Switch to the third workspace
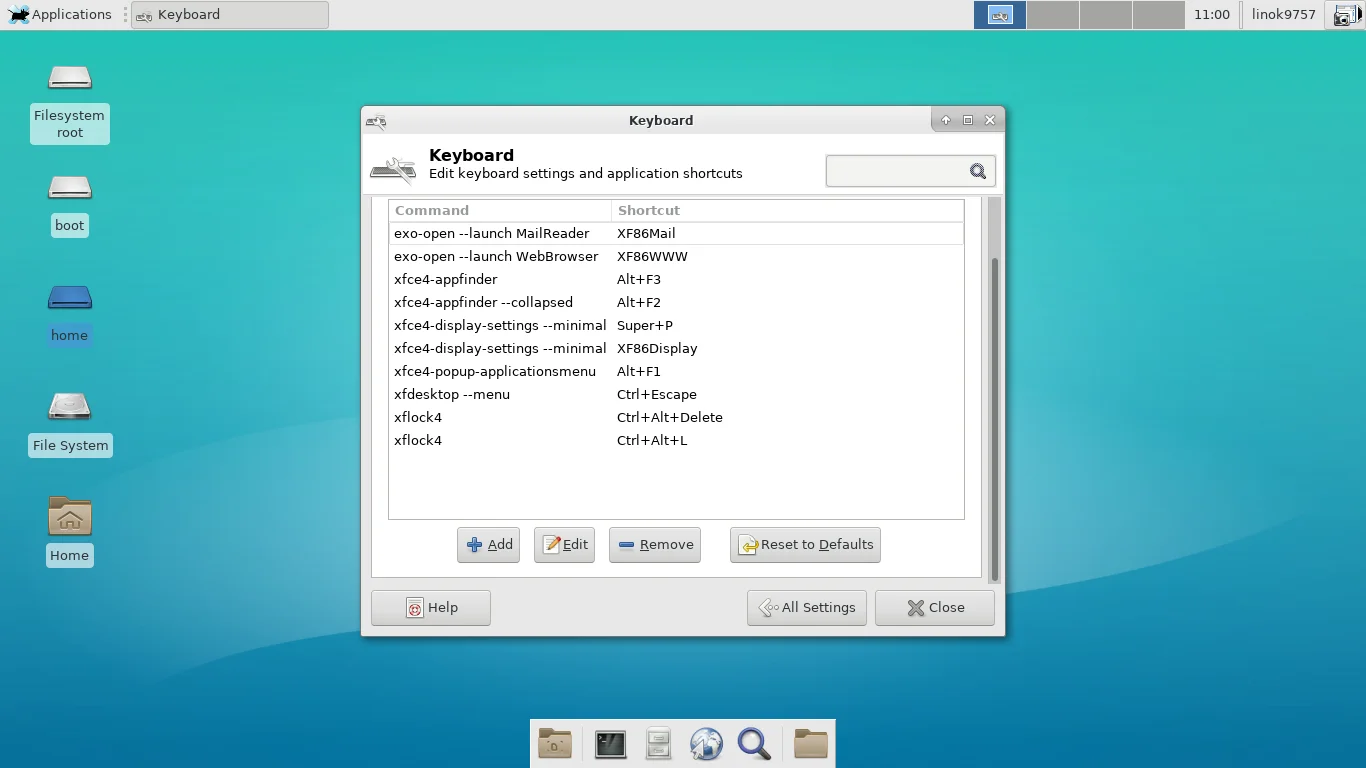 (1105, 15)
